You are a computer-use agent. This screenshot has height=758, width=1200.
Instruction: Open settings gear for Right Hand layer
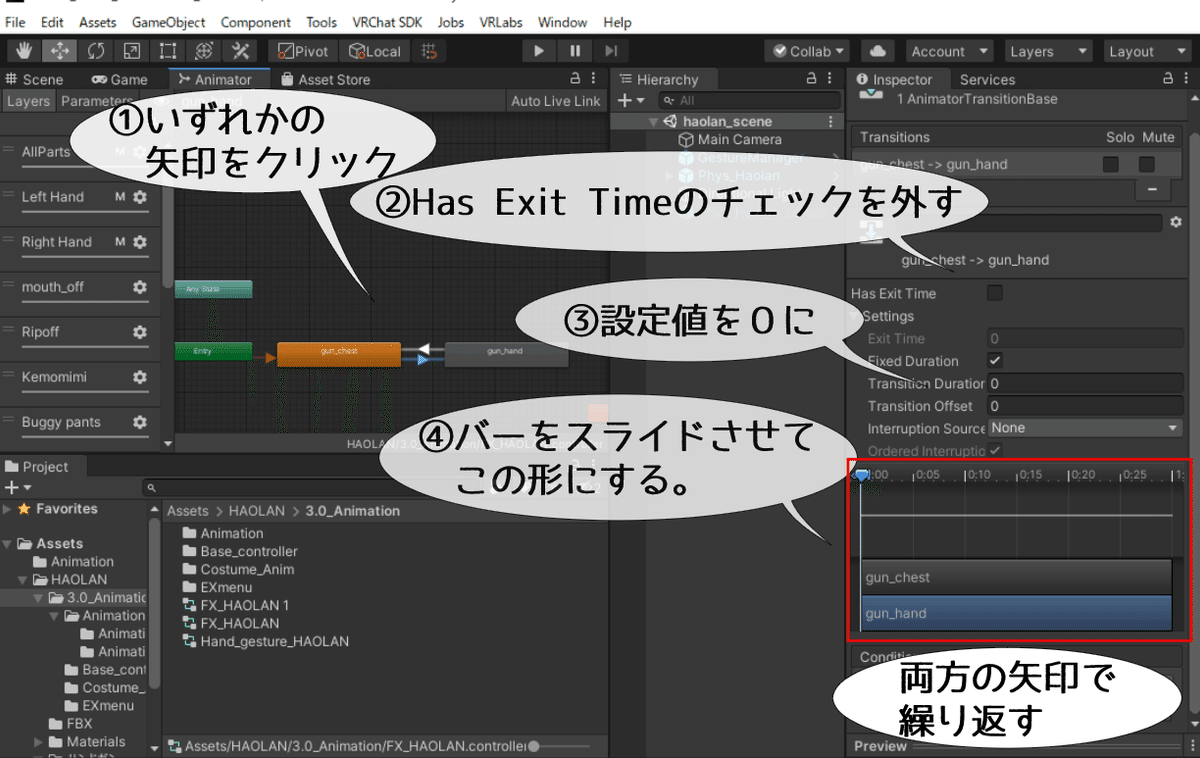pos(140,242)
